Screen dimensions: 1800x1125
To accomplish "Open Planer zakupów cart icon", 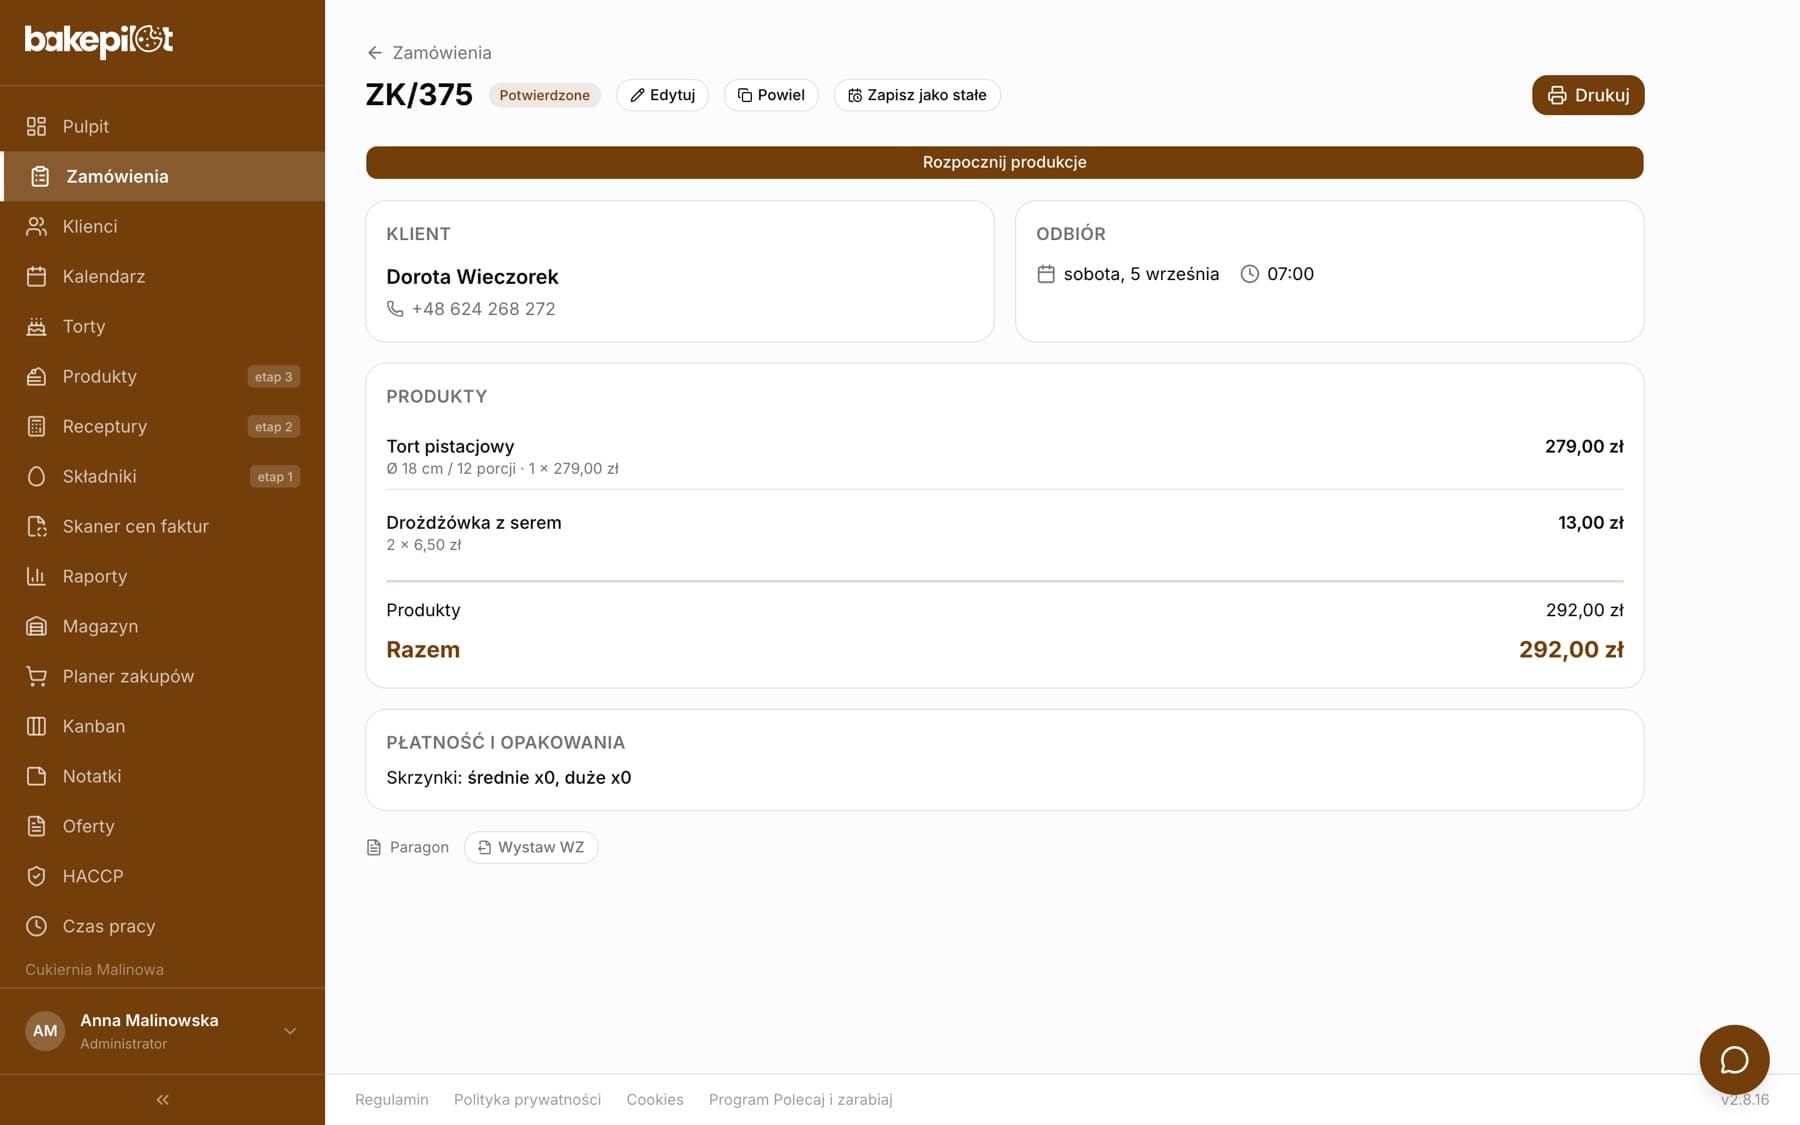I will [36, 676].
